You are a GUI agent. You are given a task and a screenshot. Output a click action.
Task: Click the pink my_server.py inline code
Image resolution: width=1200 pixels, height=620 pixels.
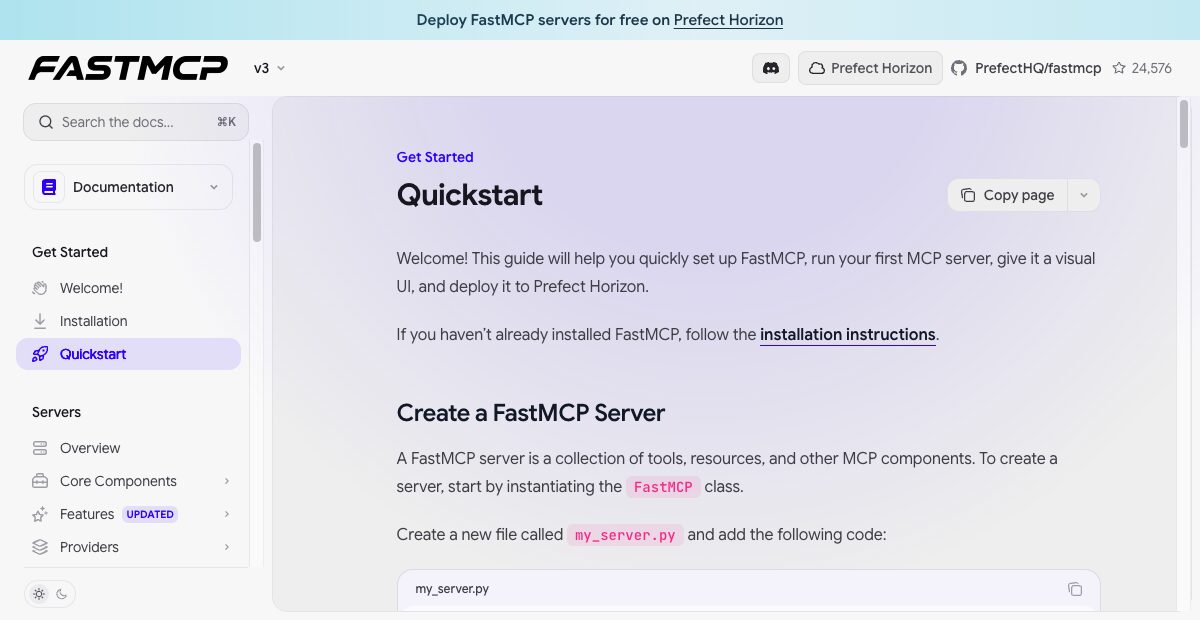click(x=625, y=535)
